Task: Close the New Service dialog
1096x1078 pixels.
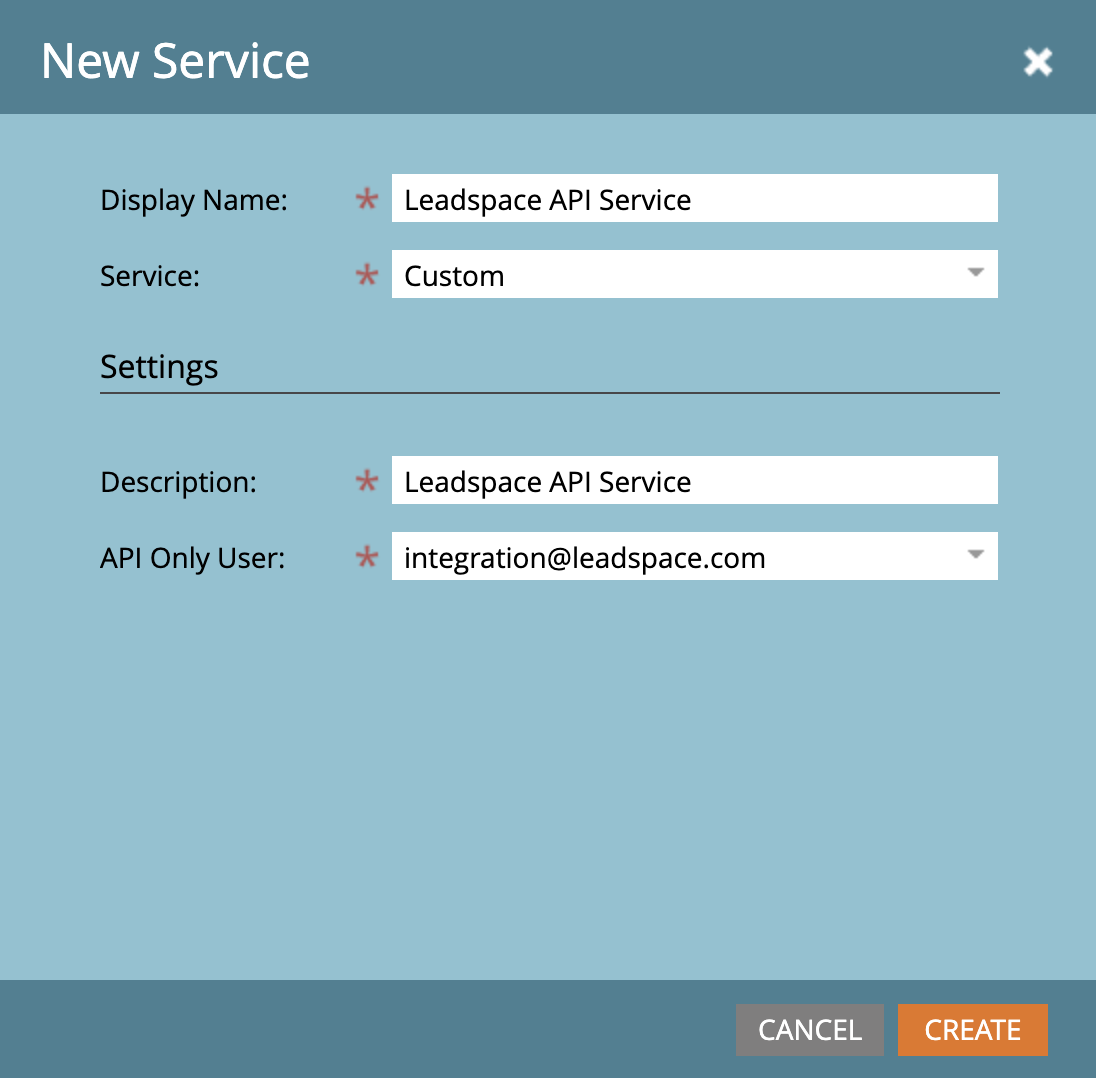Action: point(1038,62)
